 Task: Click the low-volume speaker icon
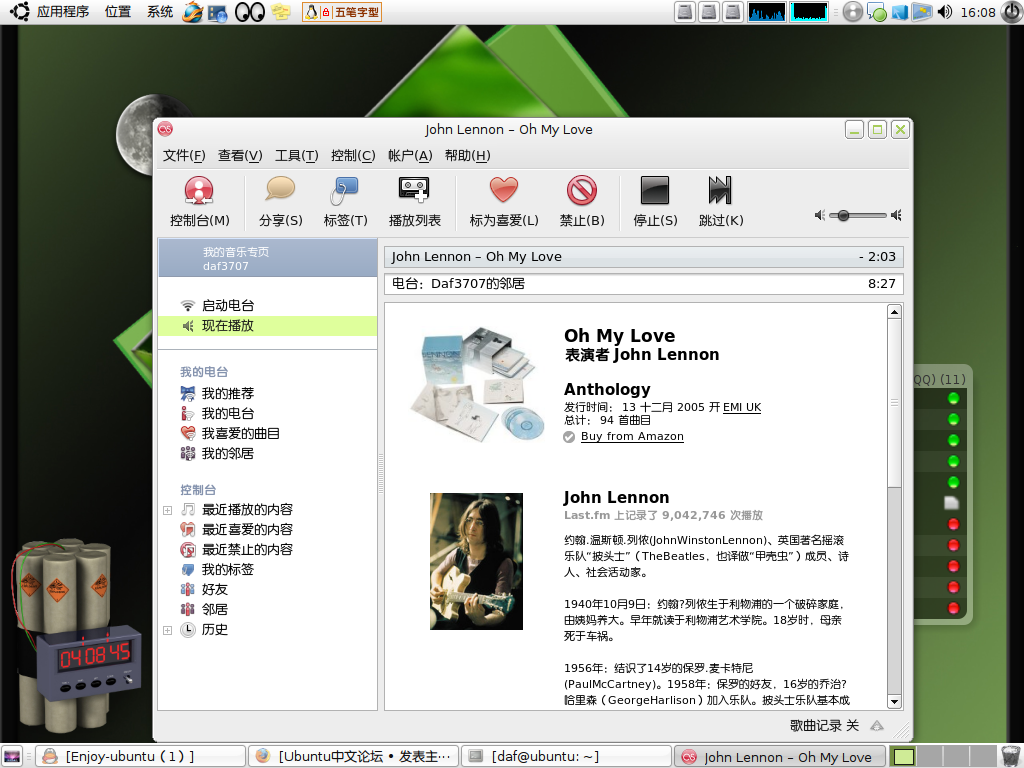820,215
